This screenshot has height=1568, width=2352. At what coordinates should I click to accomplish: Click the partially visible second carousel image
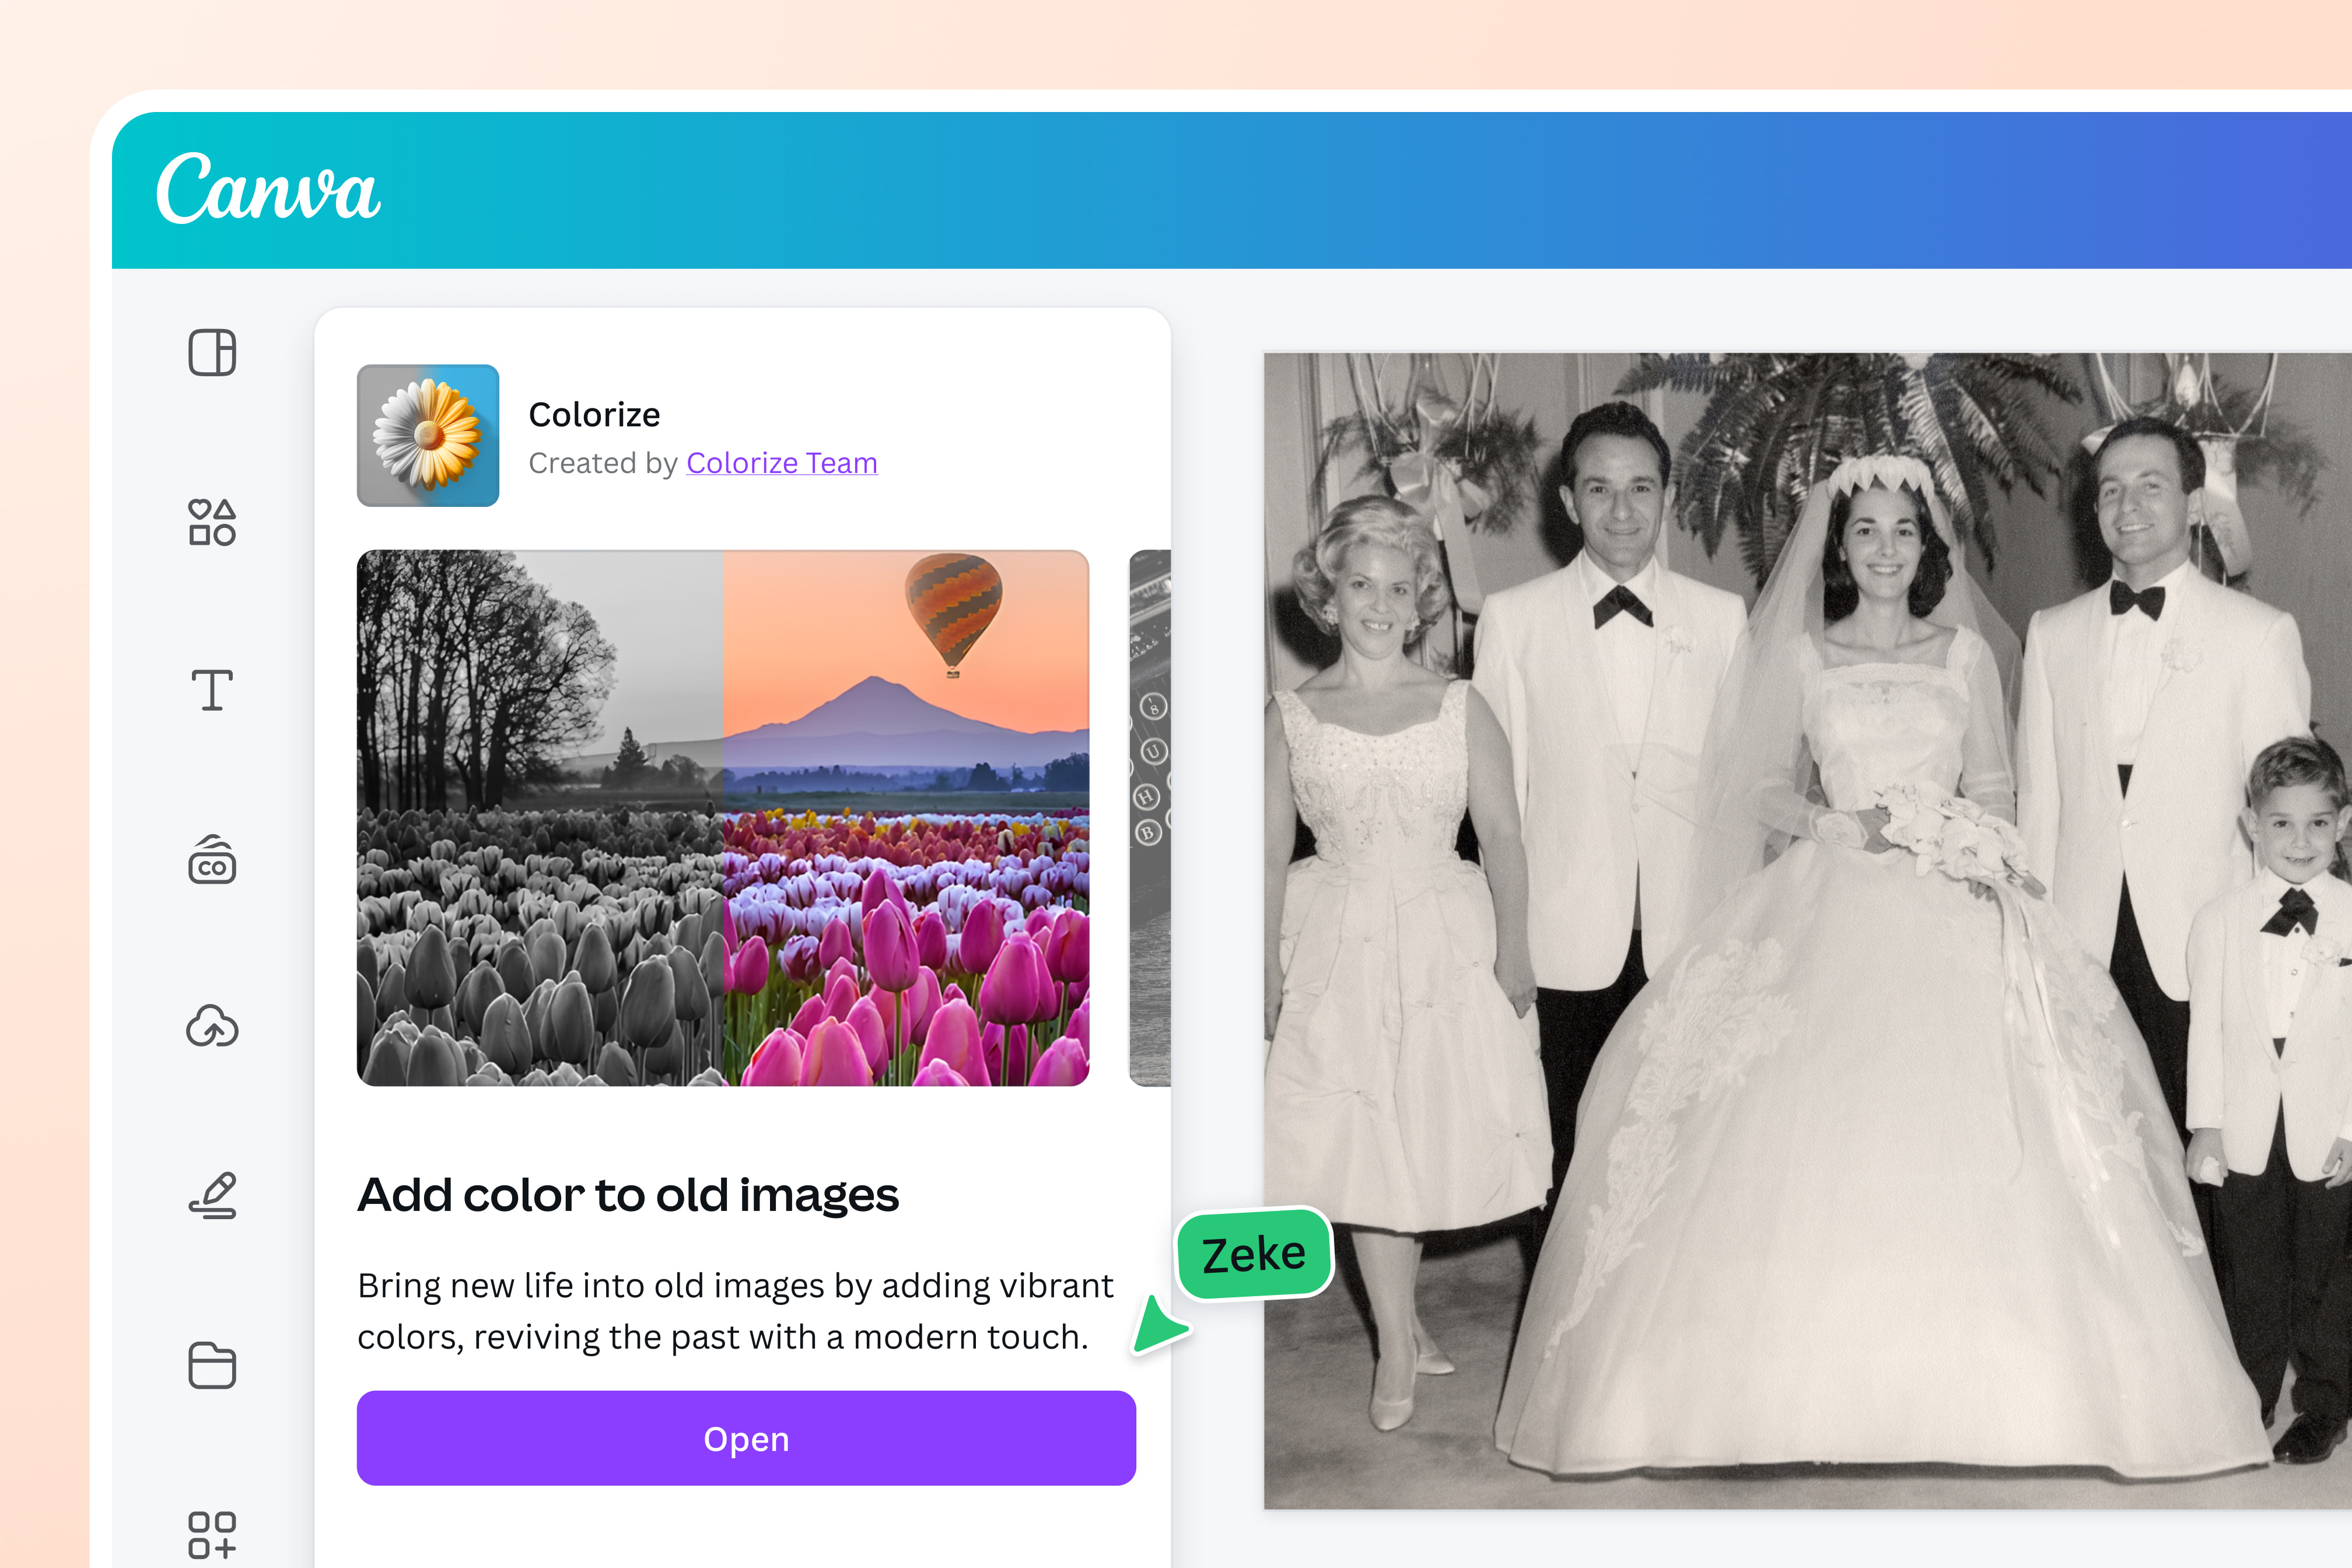tap(1150, 817)
